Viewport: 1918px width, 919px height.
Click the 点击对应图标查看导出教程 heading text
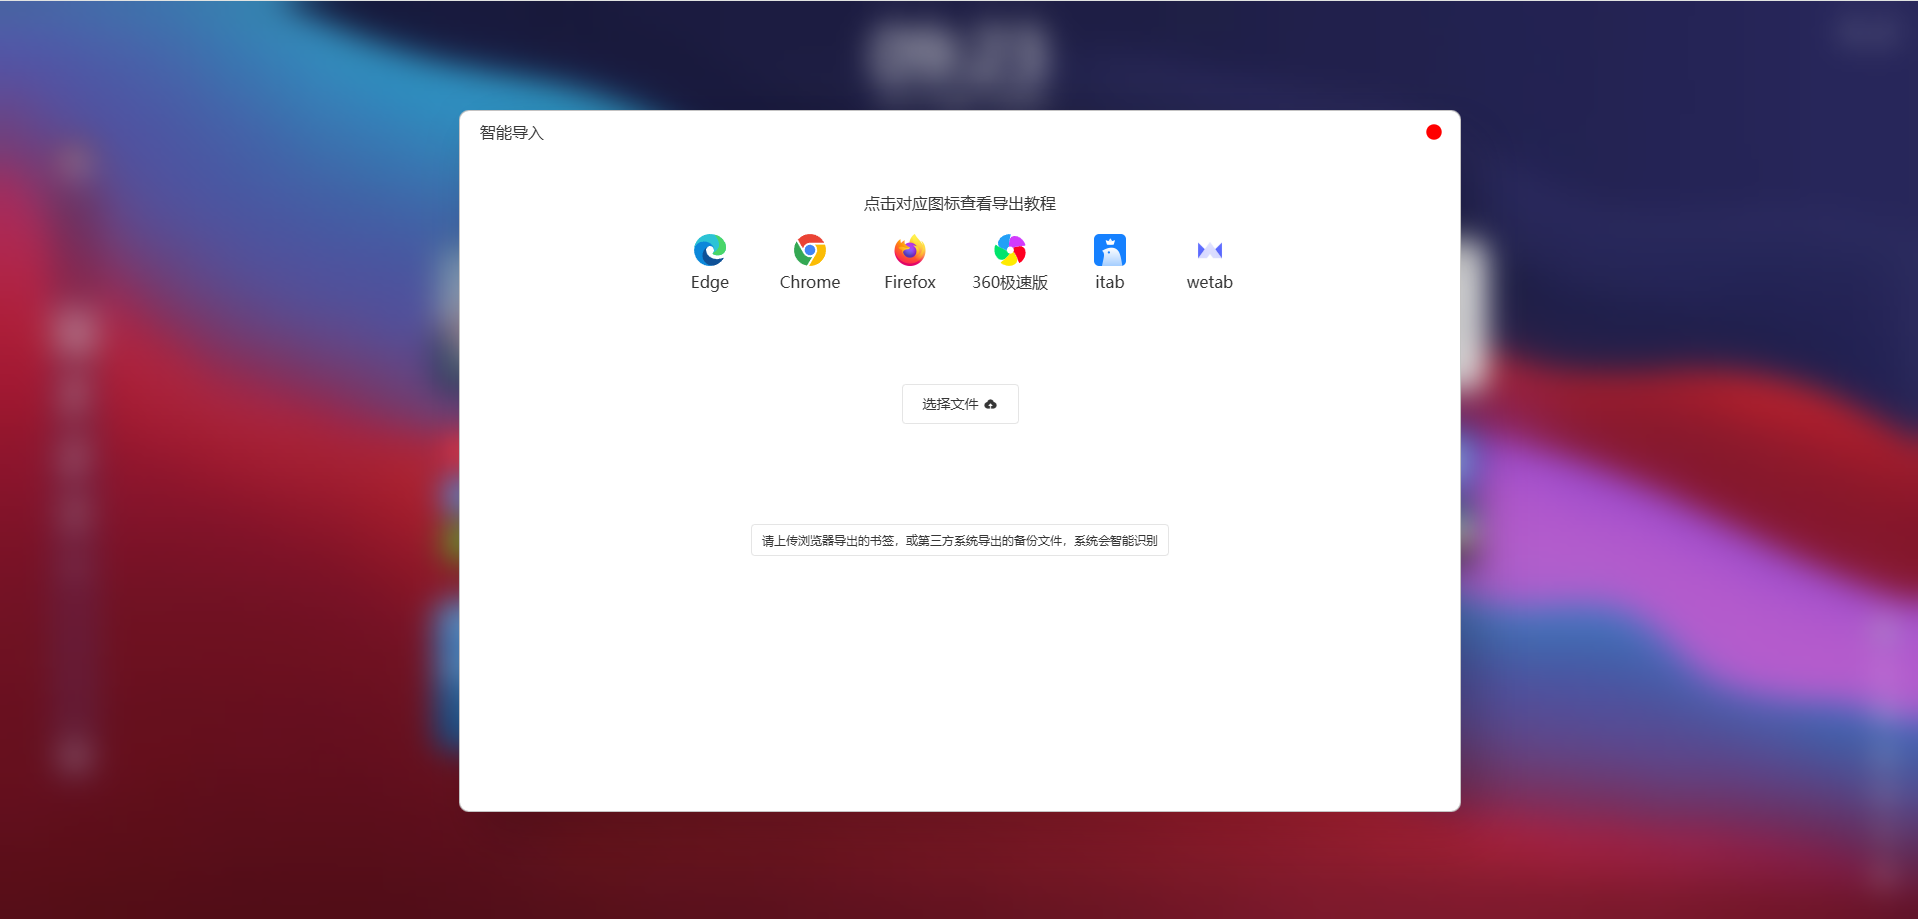[960, 204]
